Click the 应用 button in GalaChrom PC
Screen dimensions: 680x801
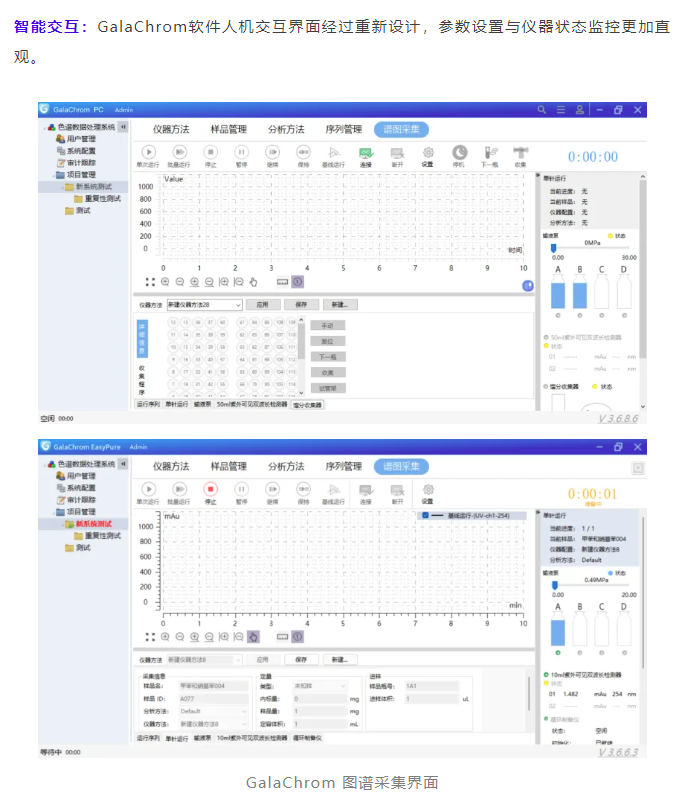click(263, 305)
